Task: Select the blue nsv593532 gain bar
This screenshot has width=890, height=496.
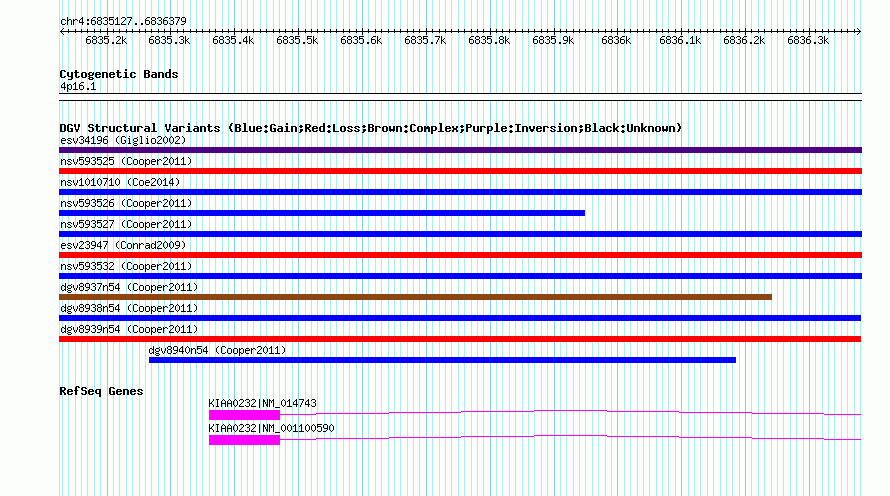Action: (460, 276)
